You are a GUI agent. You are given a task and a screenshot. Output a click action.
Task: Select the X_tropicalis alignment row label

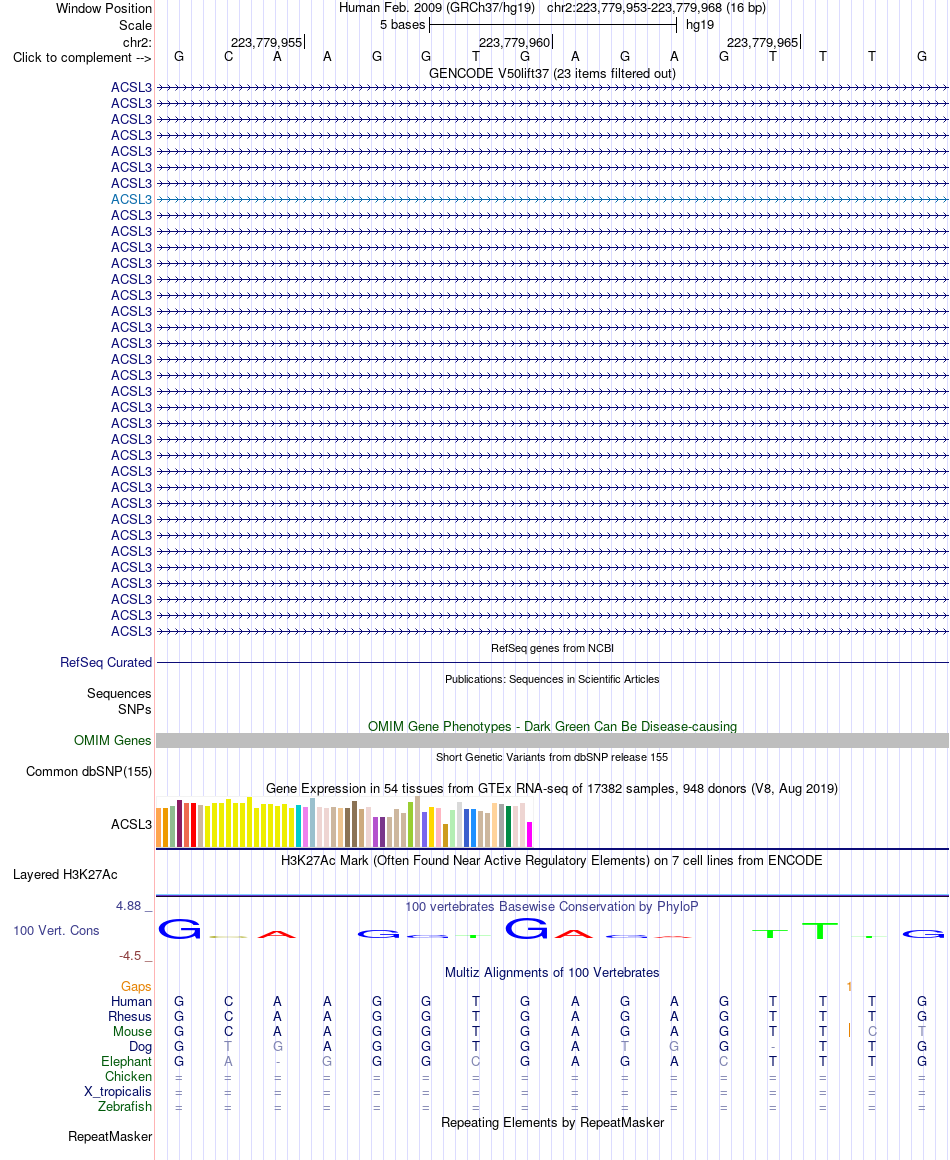[118, 1092]
